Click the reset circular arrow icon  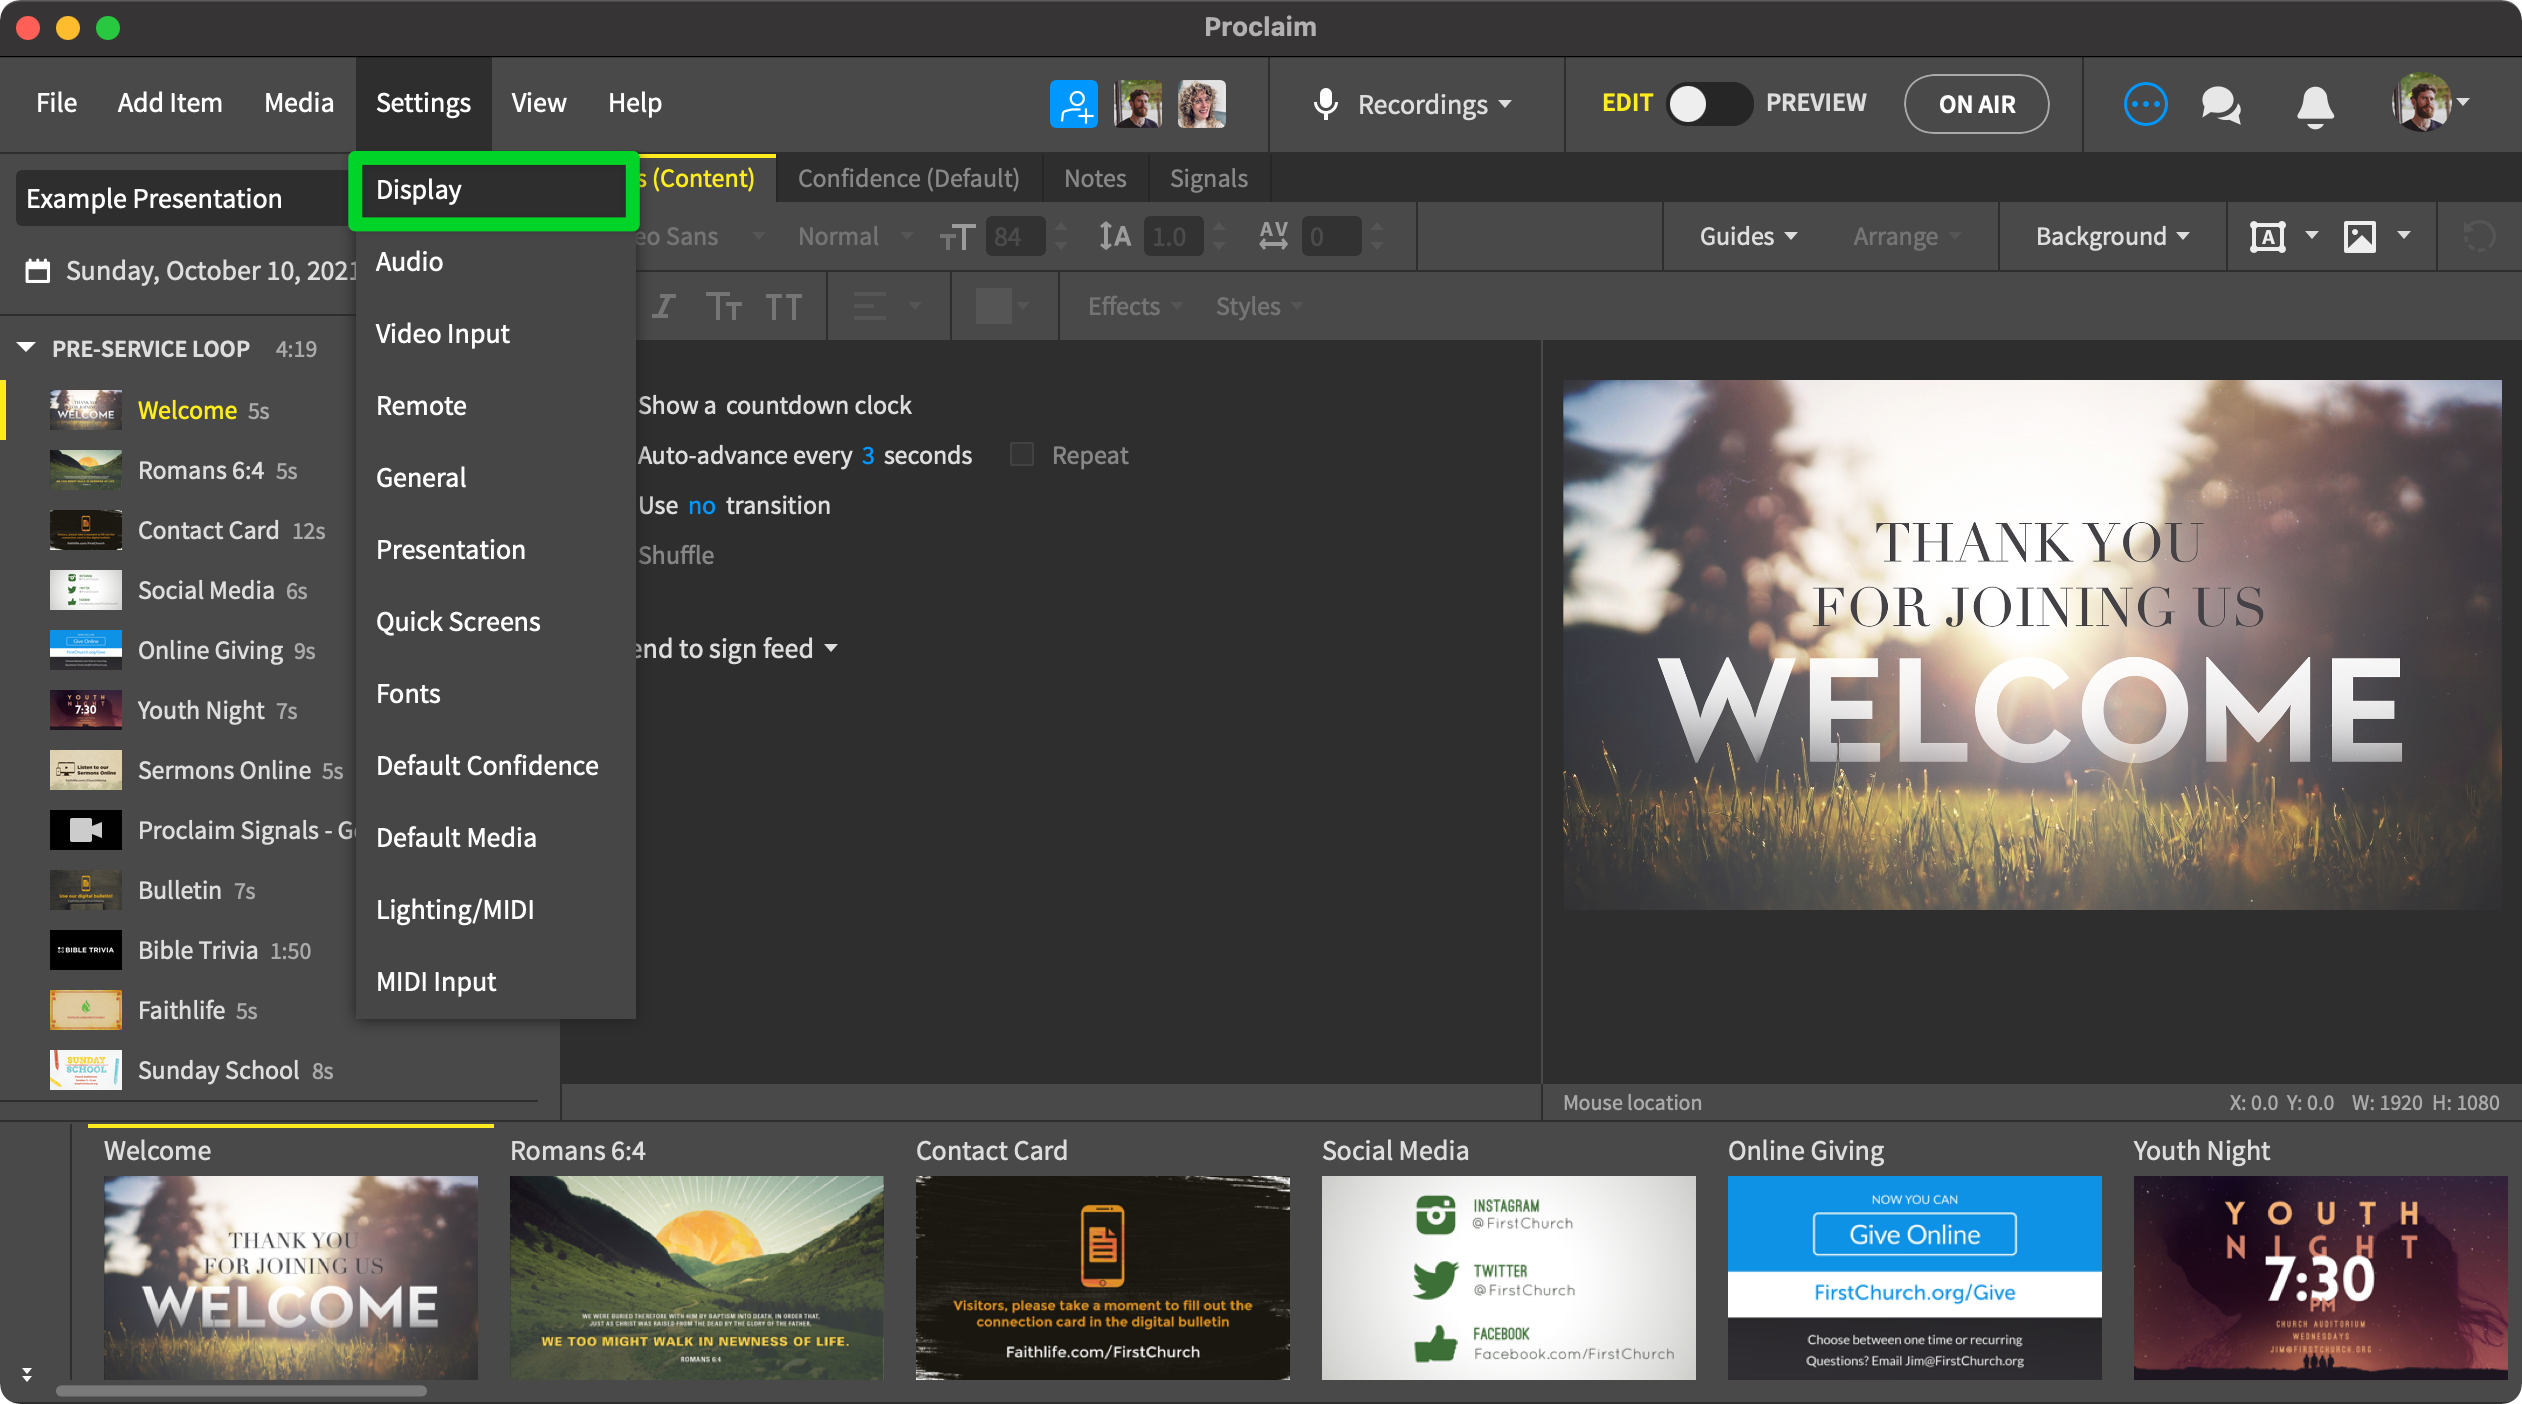[2479, 237]
